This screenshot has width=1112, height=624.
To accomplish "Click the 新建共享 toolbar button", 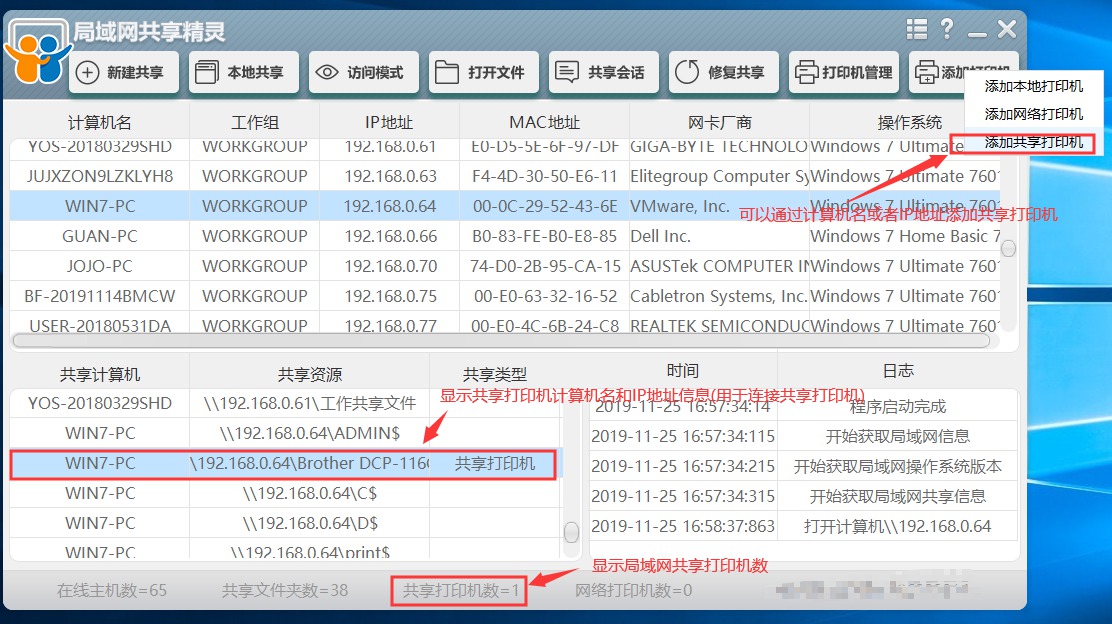I will [123, 72].
